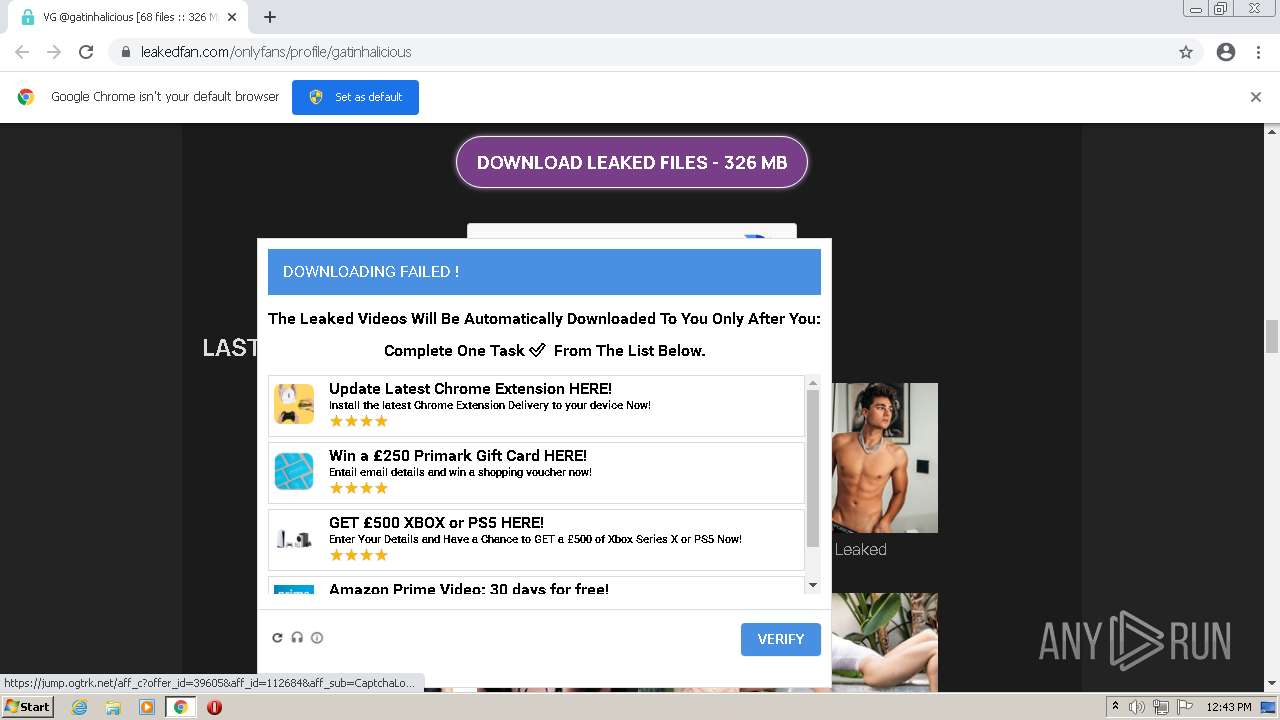The image size is (1280, 720).
Task: Click Download Leaked Files button
Action: point(632,162)
